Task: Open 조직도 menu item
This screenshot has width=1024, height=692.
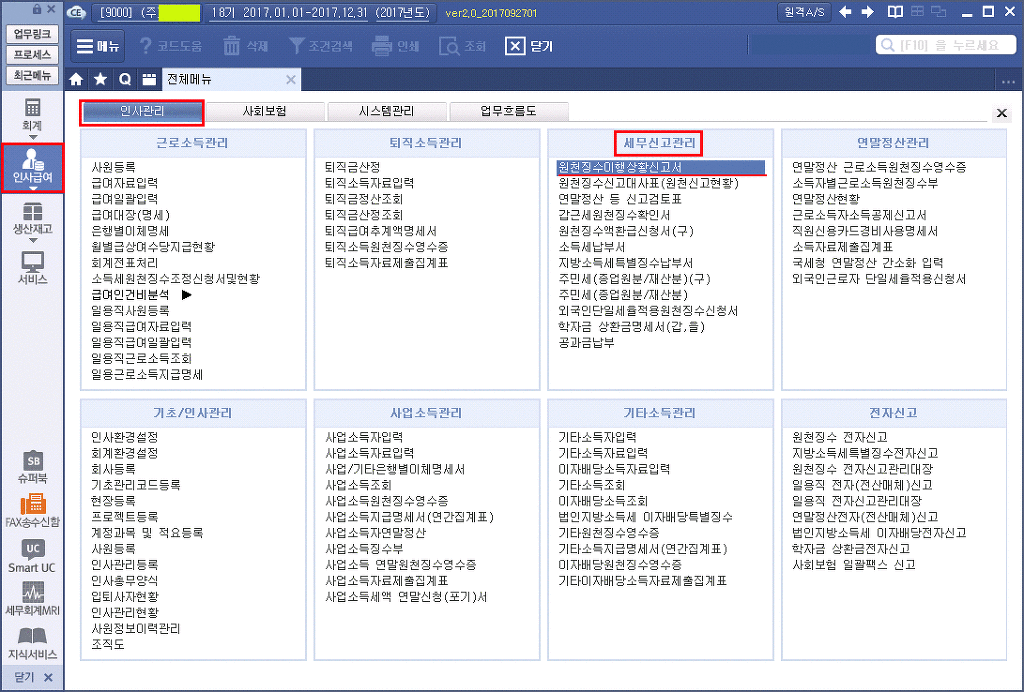Action: pyautogui.click(x=108, y=645)
